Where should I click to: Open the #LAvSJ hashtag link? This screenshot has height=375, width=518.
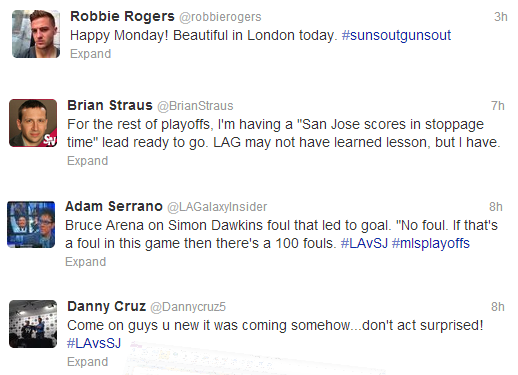coord(364,243)
